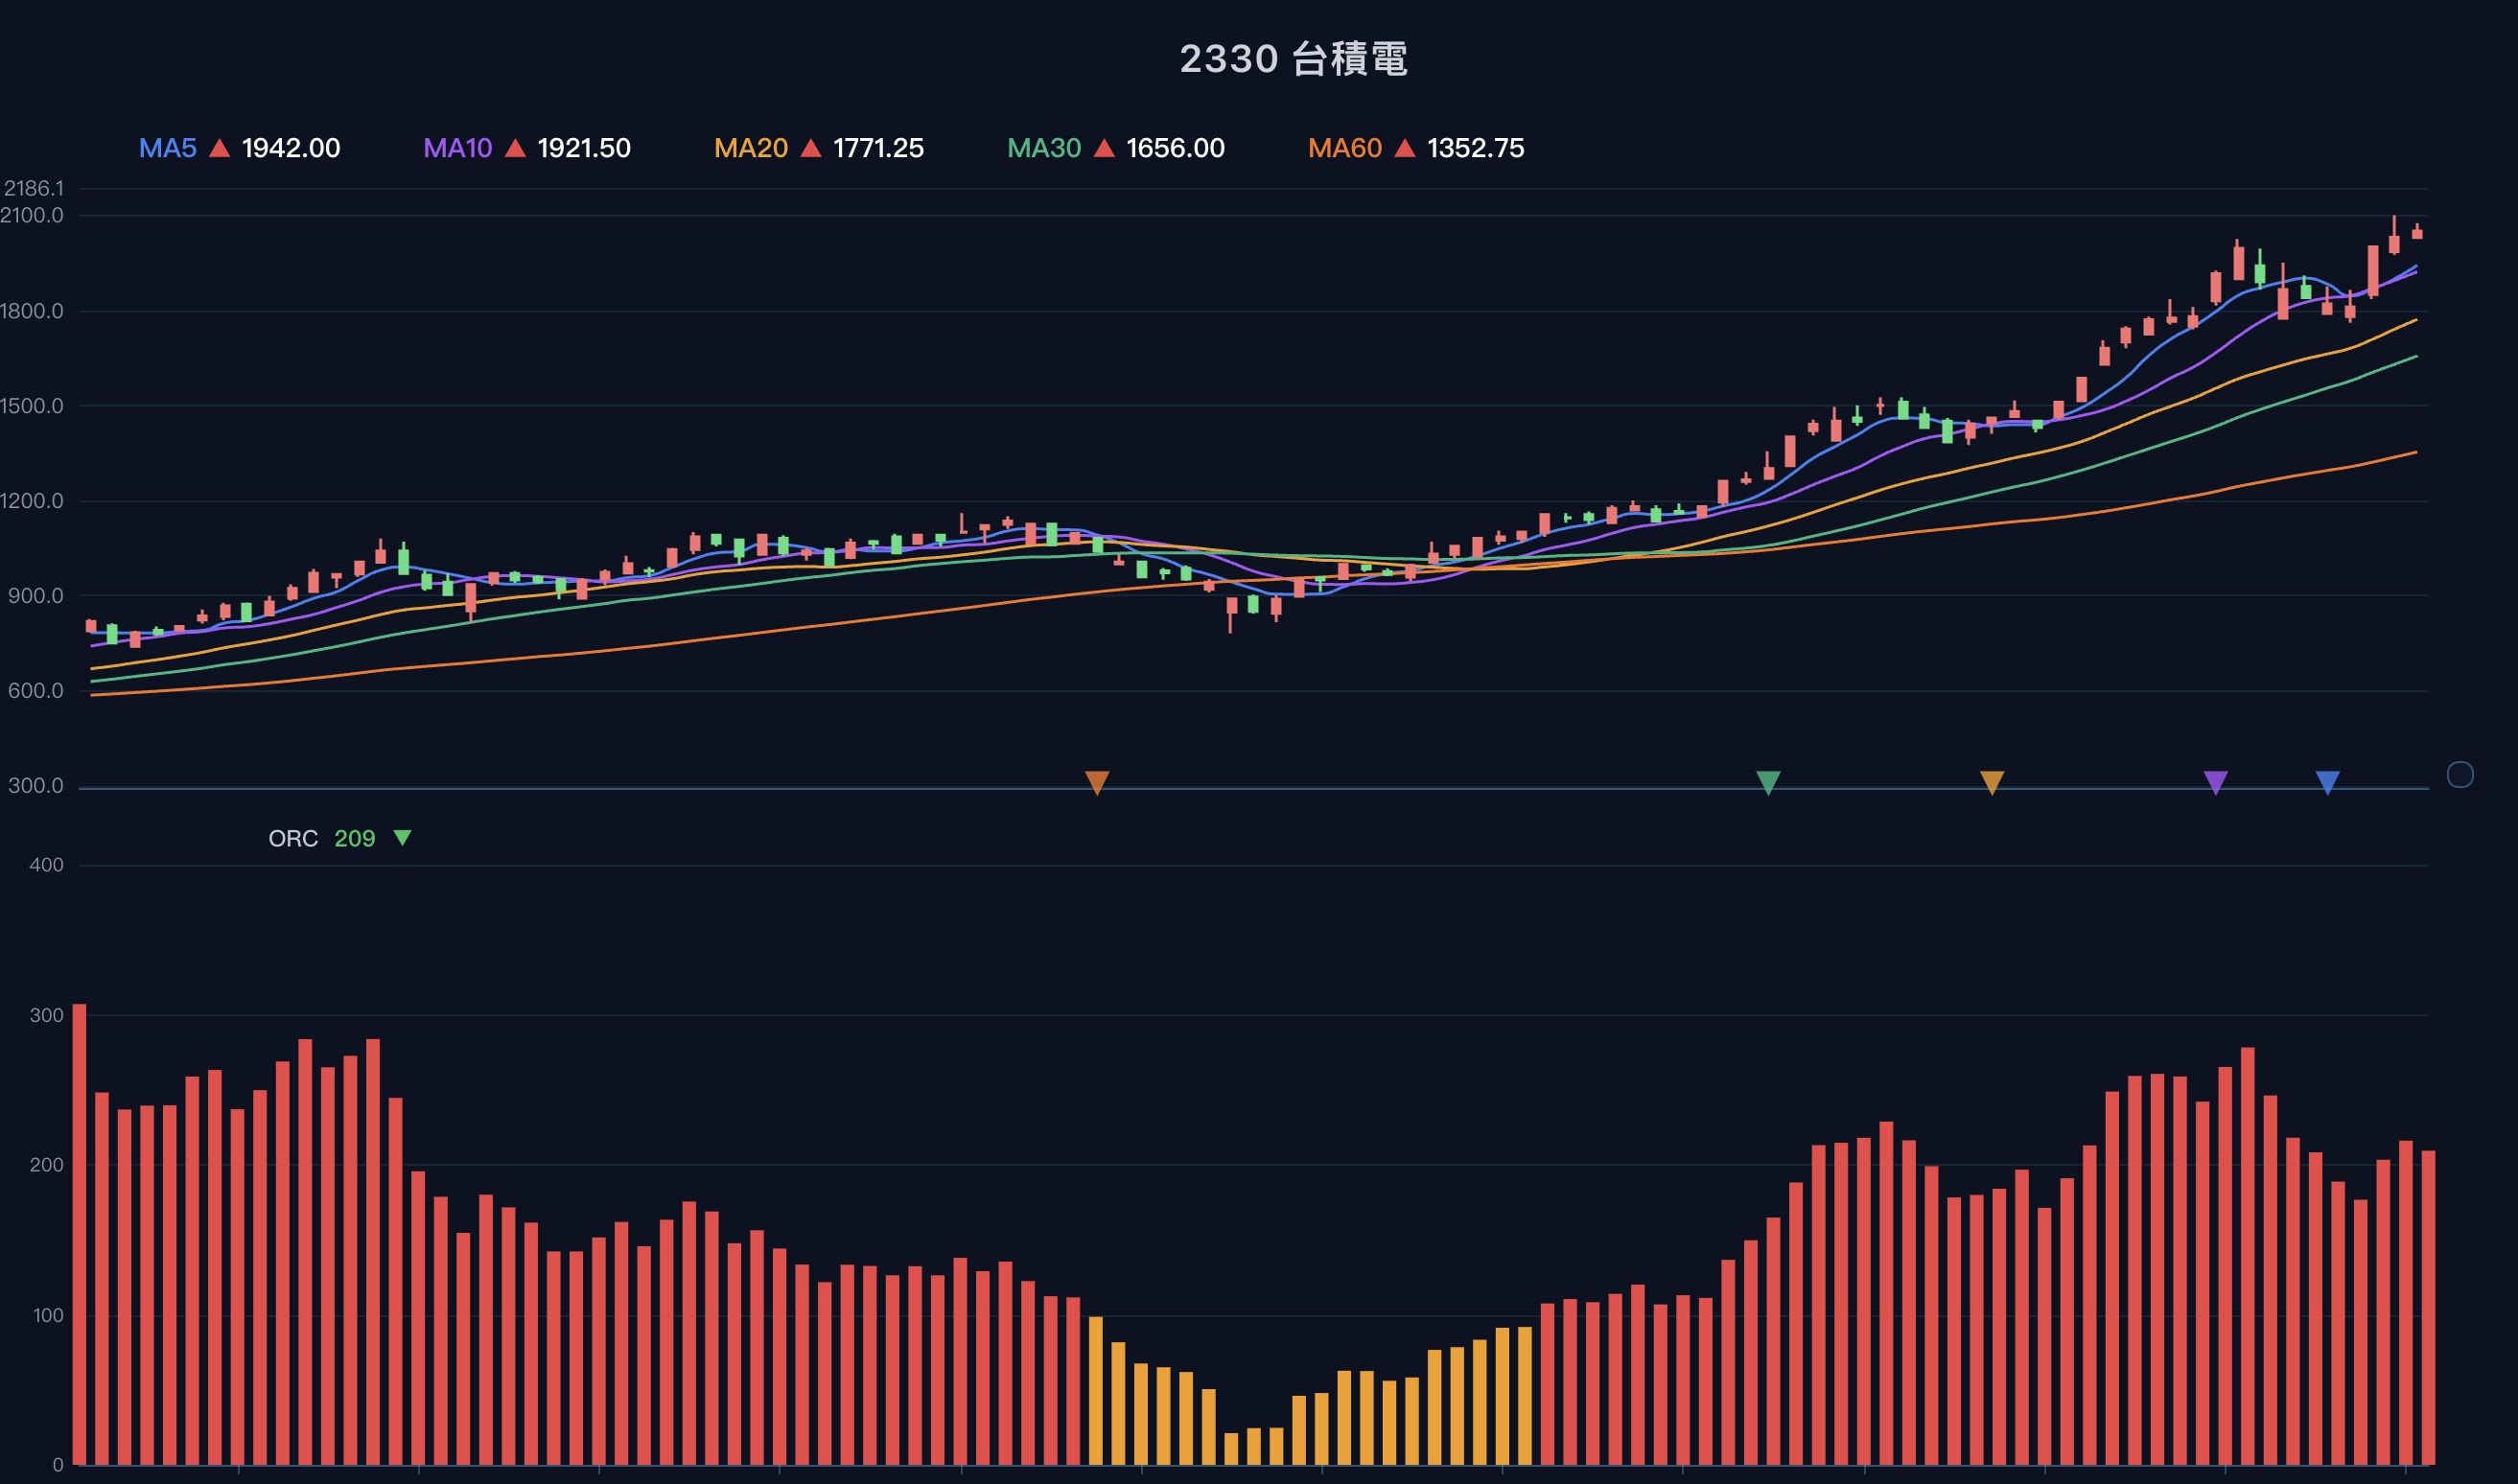Click the "100" label on the ORC axis
The image size is (2518, 1484).
tap(47, 1315)
